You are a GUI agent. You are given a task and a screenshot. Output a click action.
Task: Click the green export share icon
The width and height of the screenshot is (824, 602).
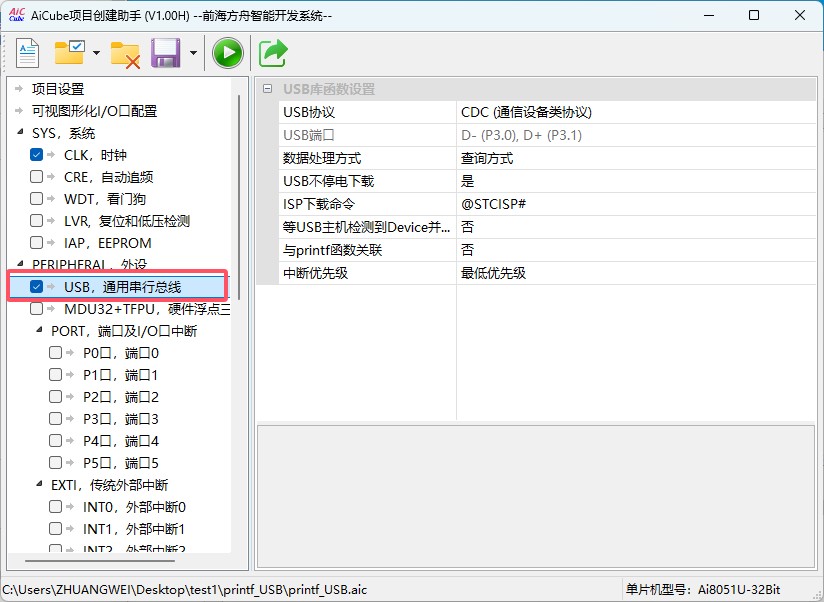pyautogui.click(x=273, y=53)
